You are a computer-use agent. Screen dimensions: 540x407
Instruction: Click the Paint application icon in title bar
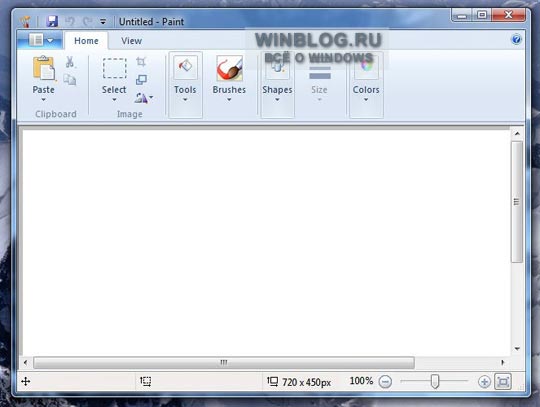(x=25, y=22)
